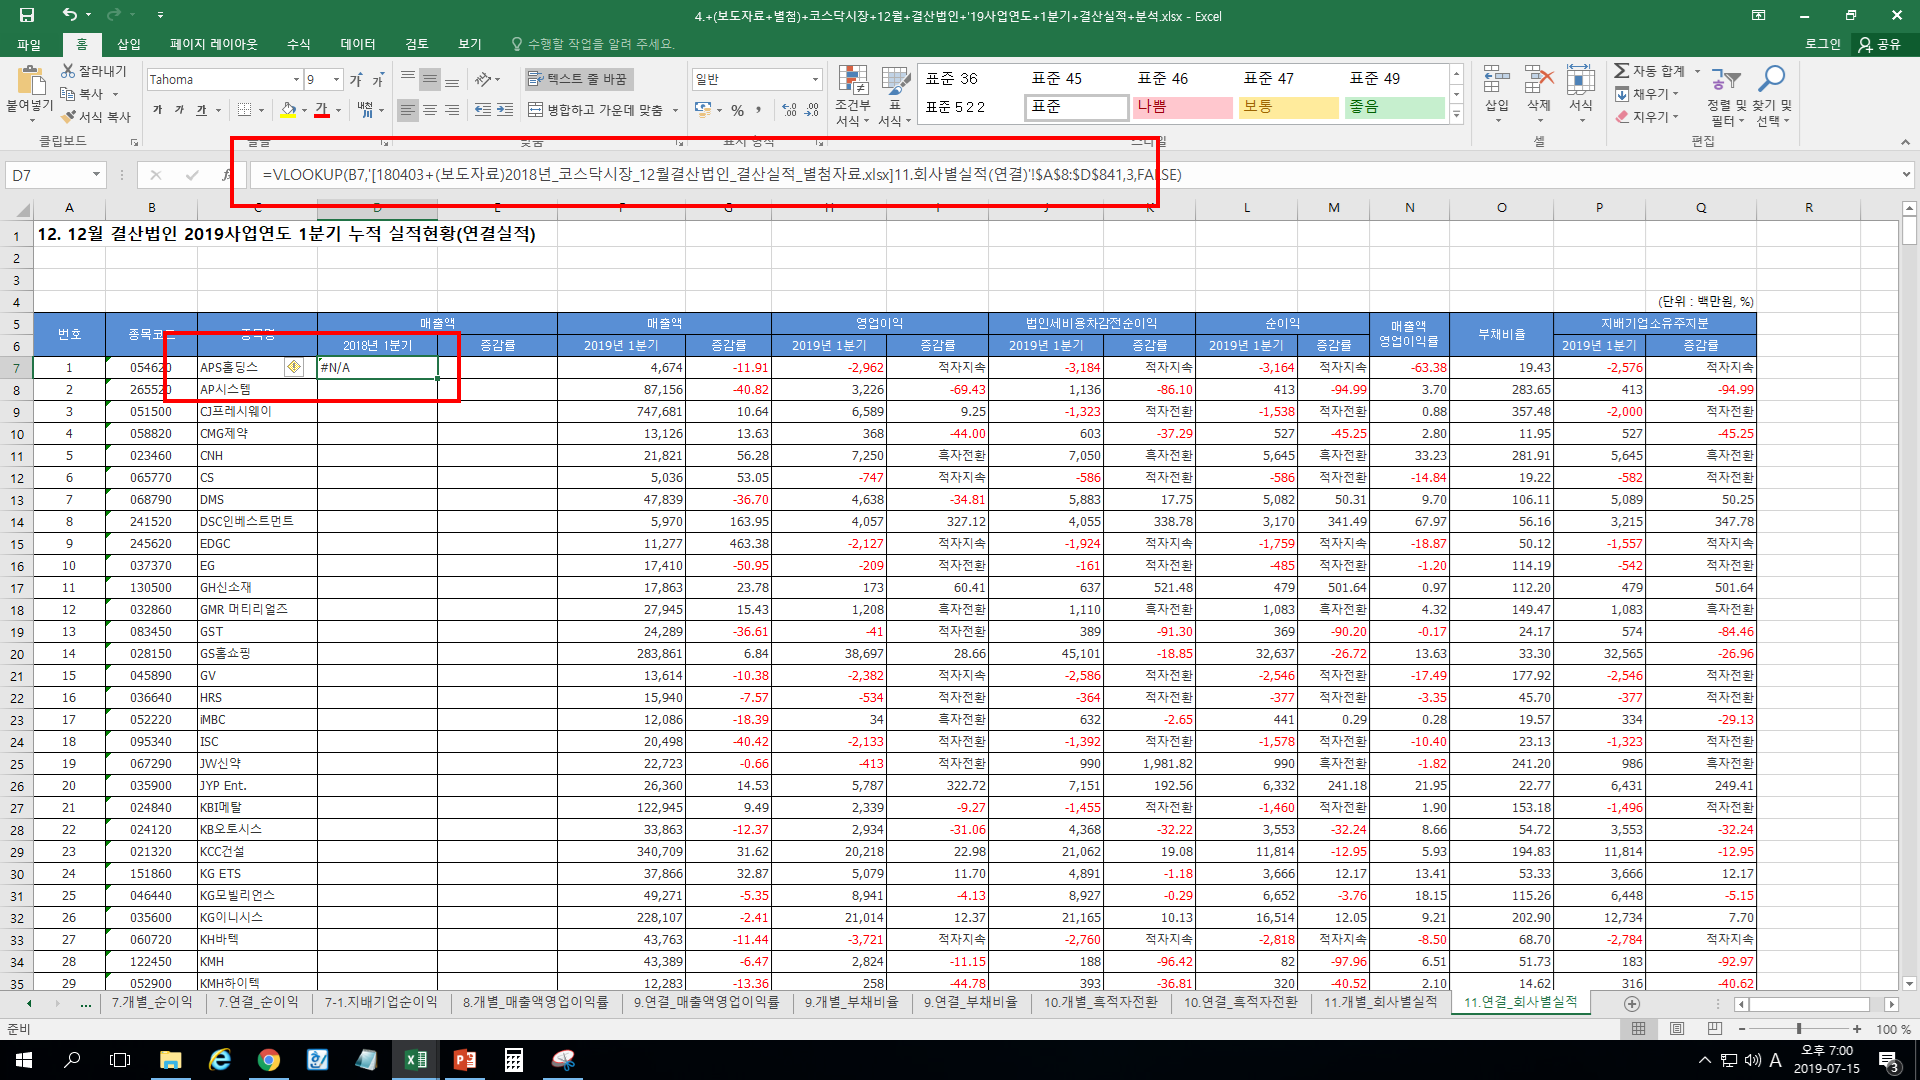Click the AutoSum (자동 합계) sigma icon
Screen dimensions: 1920x1080
tap(1622, 71)
